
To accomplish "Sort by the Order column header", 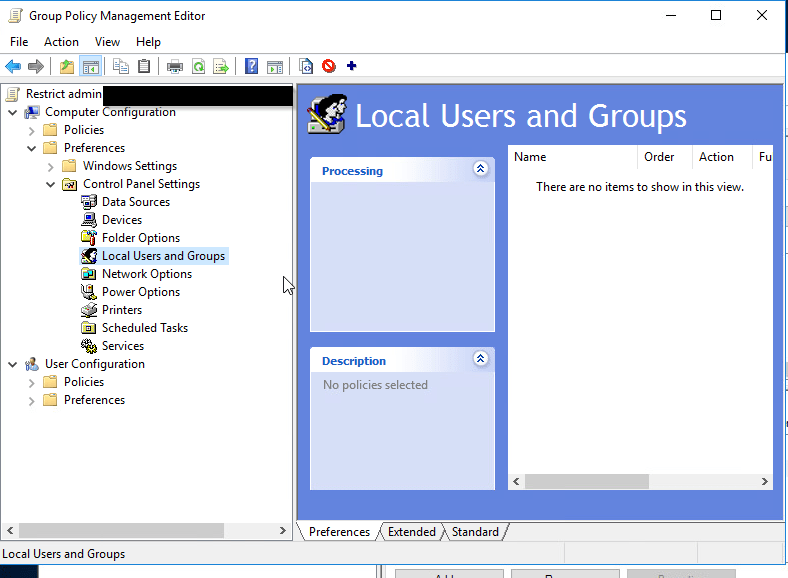I will 665,157.
